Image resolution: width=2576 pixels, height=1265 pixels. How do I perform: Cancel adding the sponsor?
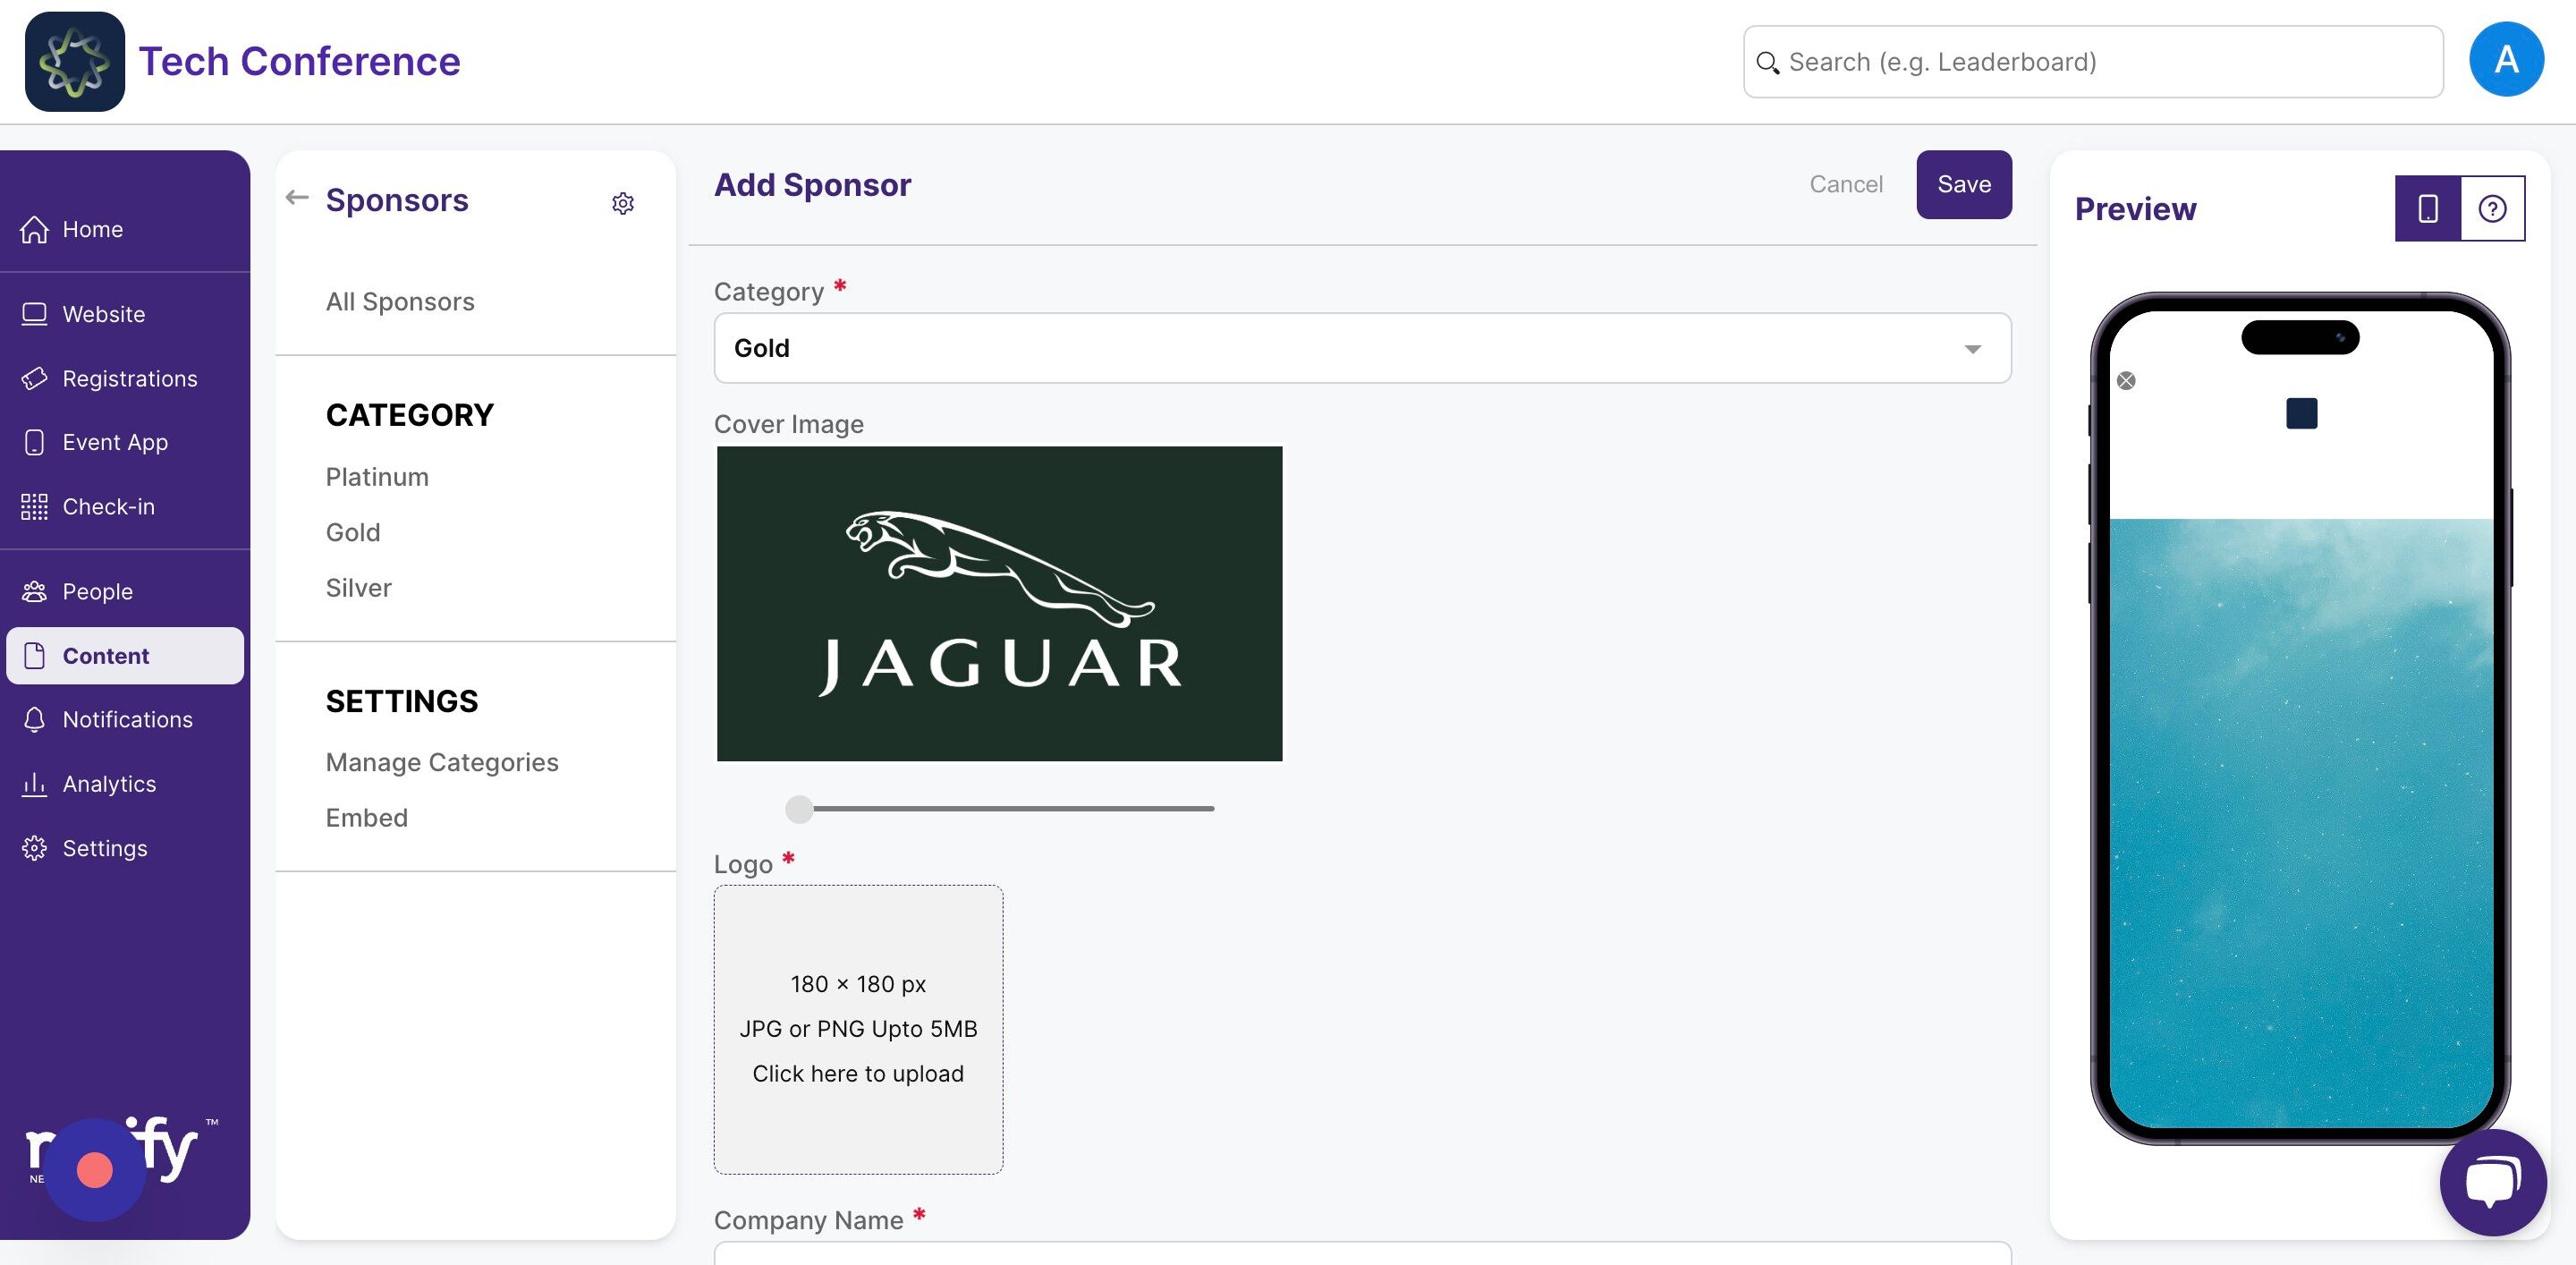[x=1845, y=184]
